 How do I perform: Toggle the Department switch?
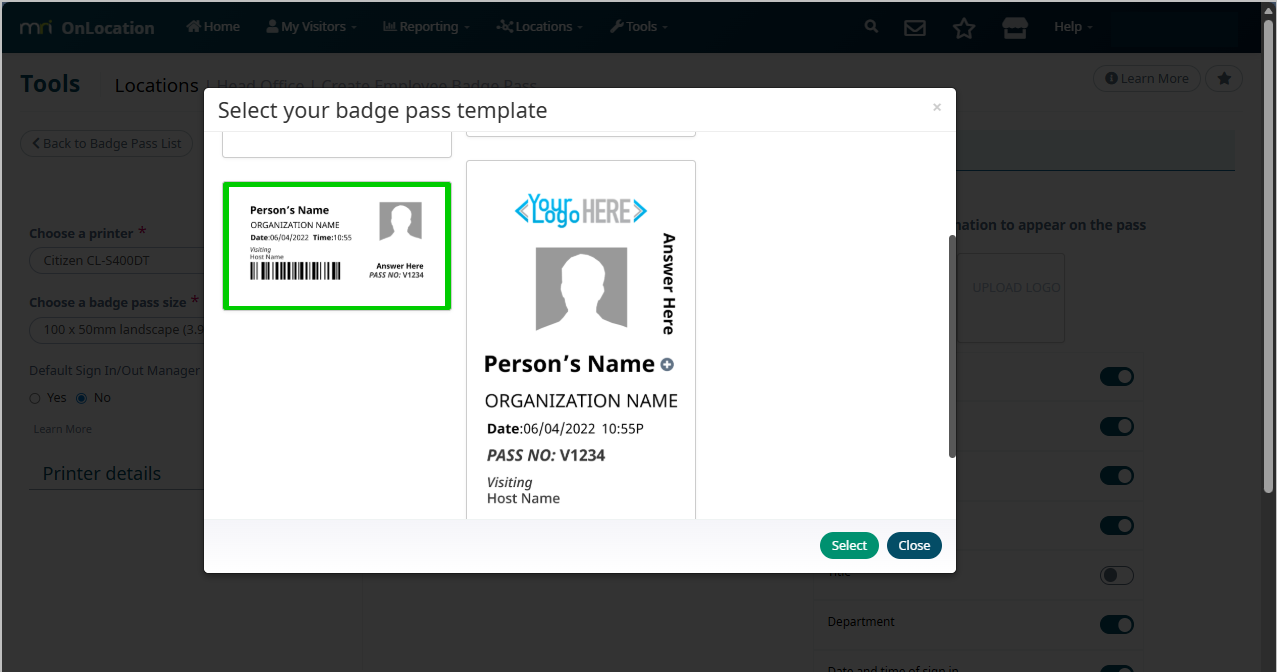pos(1116,624)
